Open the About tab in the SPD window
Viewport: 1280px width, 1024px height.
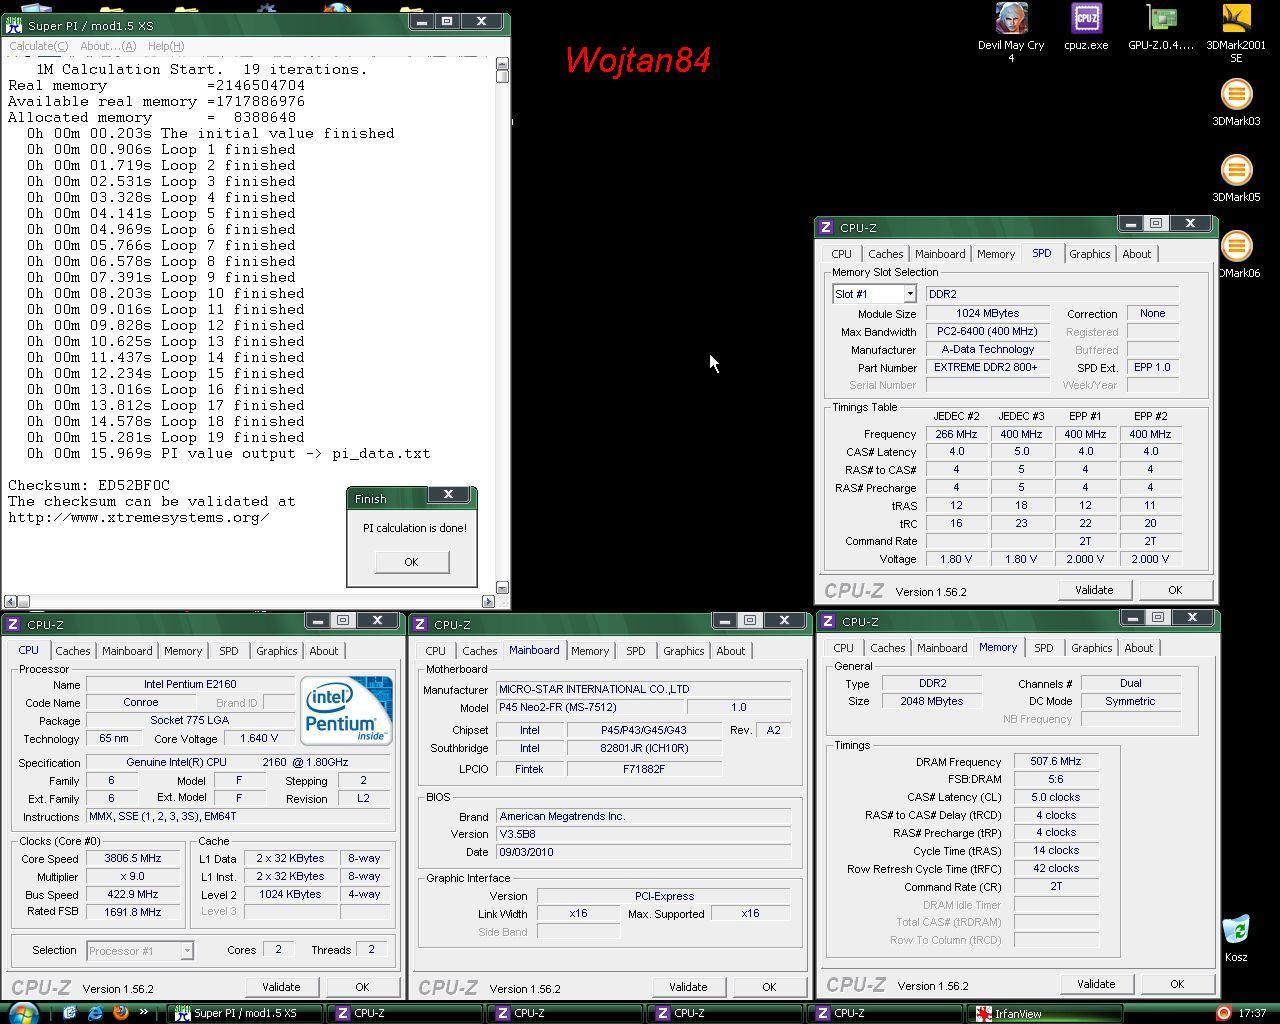pos(1136,254)
